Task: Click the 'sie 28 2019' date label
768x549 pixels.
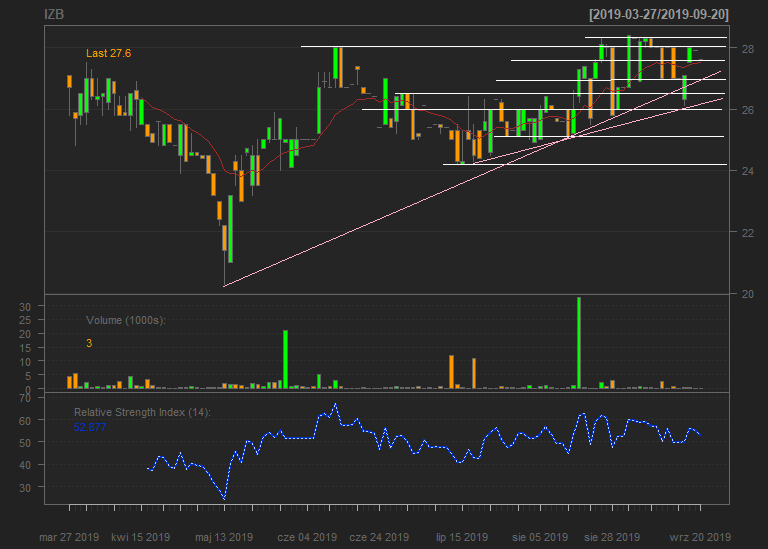Action: 612,537
